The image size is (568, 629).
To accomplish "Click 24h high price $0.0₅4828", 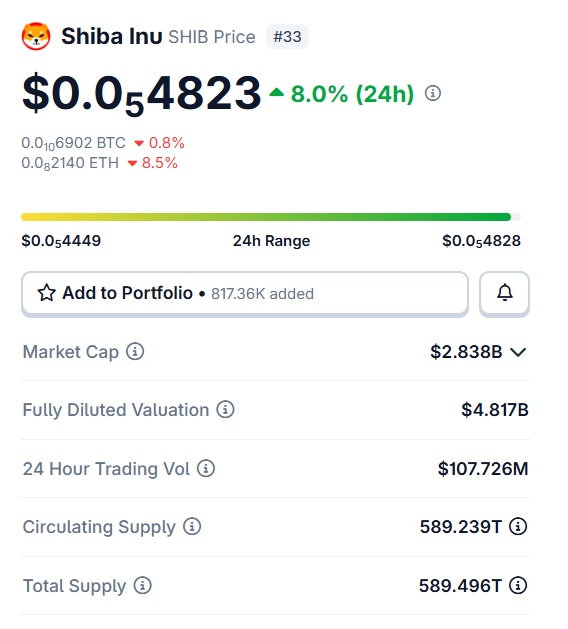I will click(x=481, y=241).
